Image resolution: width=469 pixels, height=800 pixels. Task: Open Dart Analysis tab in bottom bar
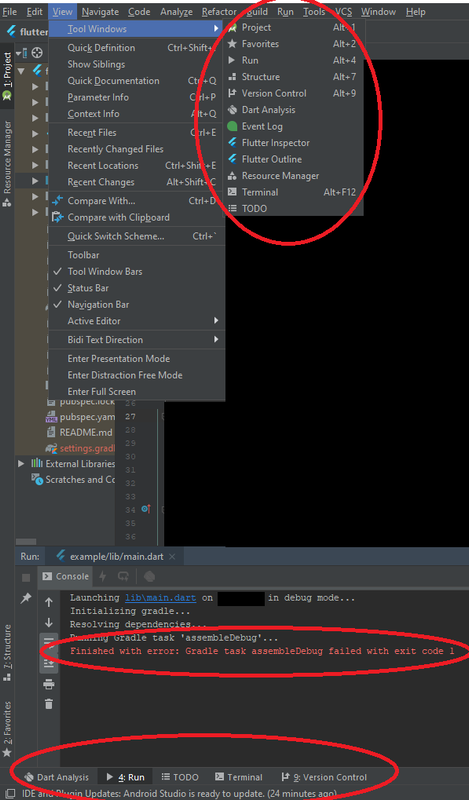tap(57, 777)
